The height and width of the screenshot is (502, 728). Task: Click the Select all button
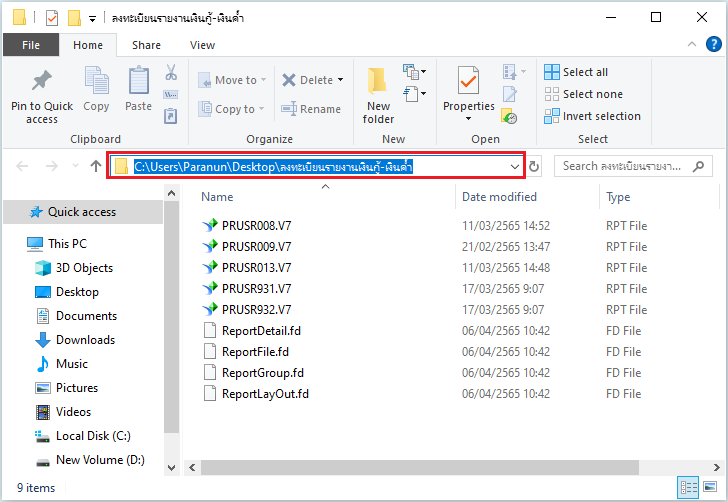pos(576,72)
